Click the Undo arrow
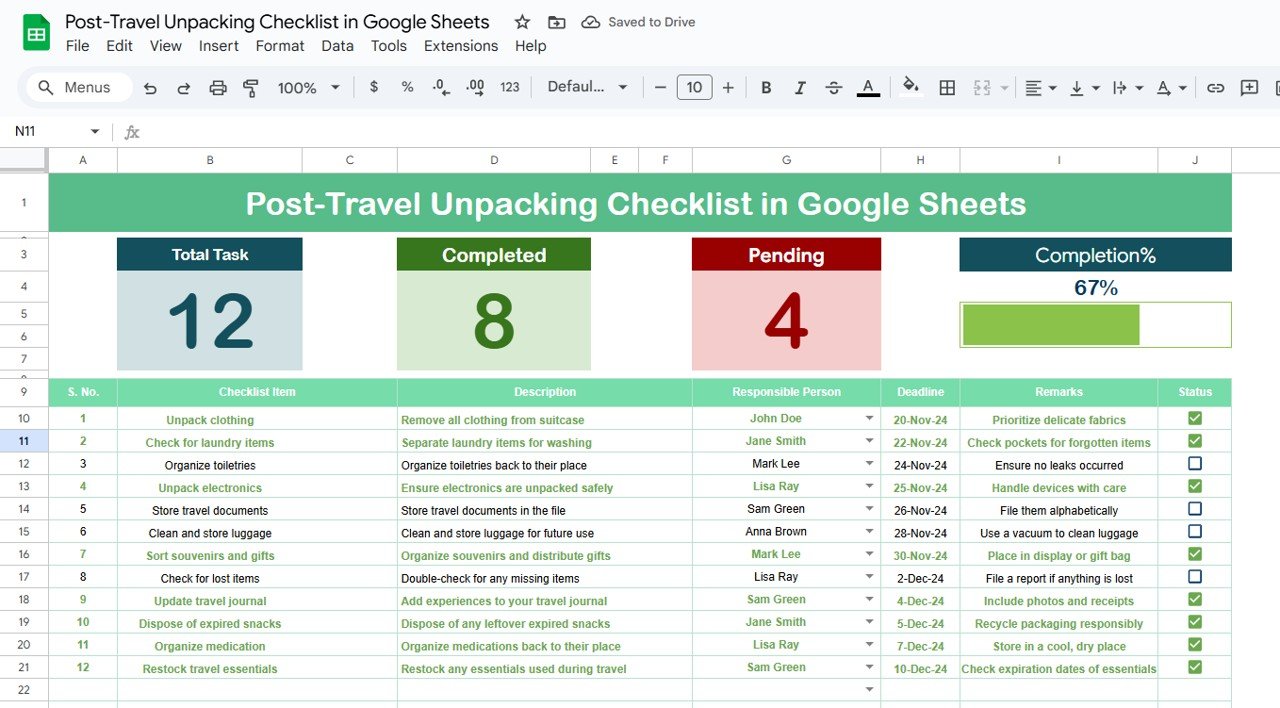 150,88
